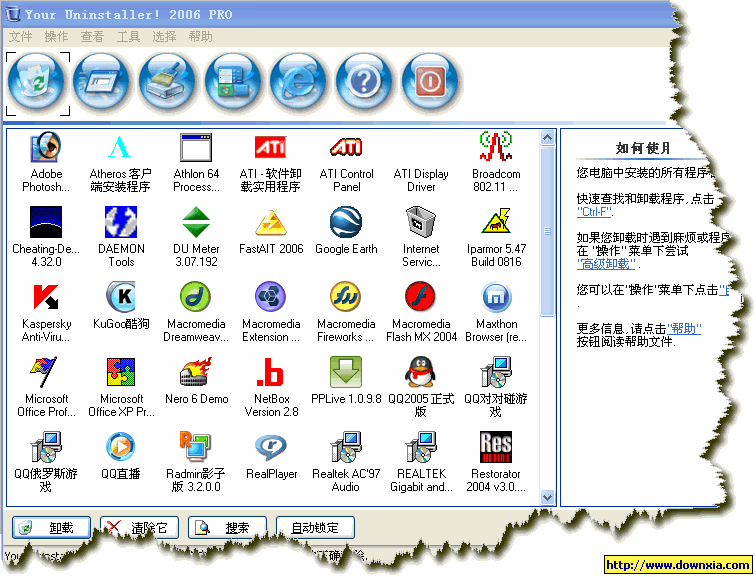Open the Internet Explorer trace eraser icon
Image resolution: width=756 pixels, height=577 pixels.
point(298,83)
